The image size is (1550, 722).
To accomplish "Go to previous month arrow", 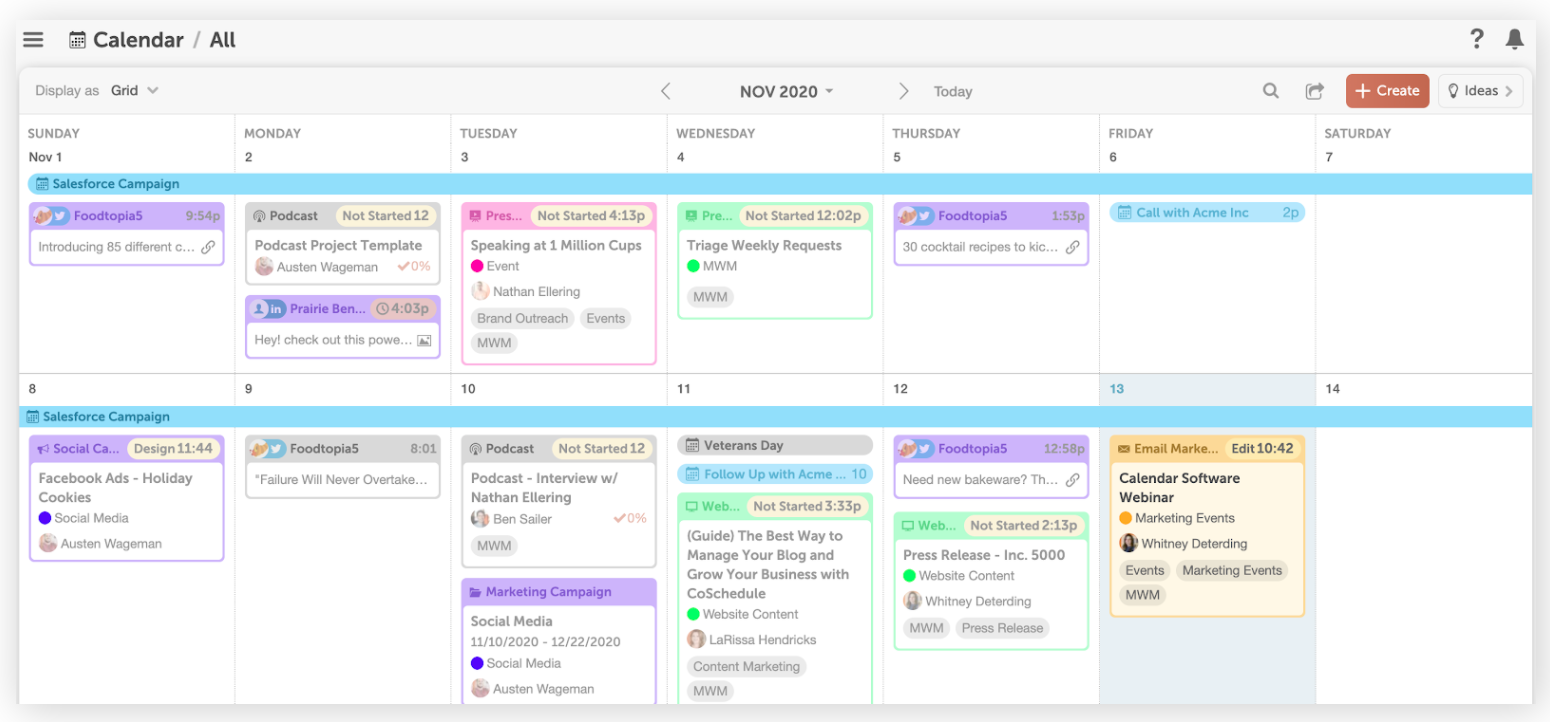I will [666, 91].
